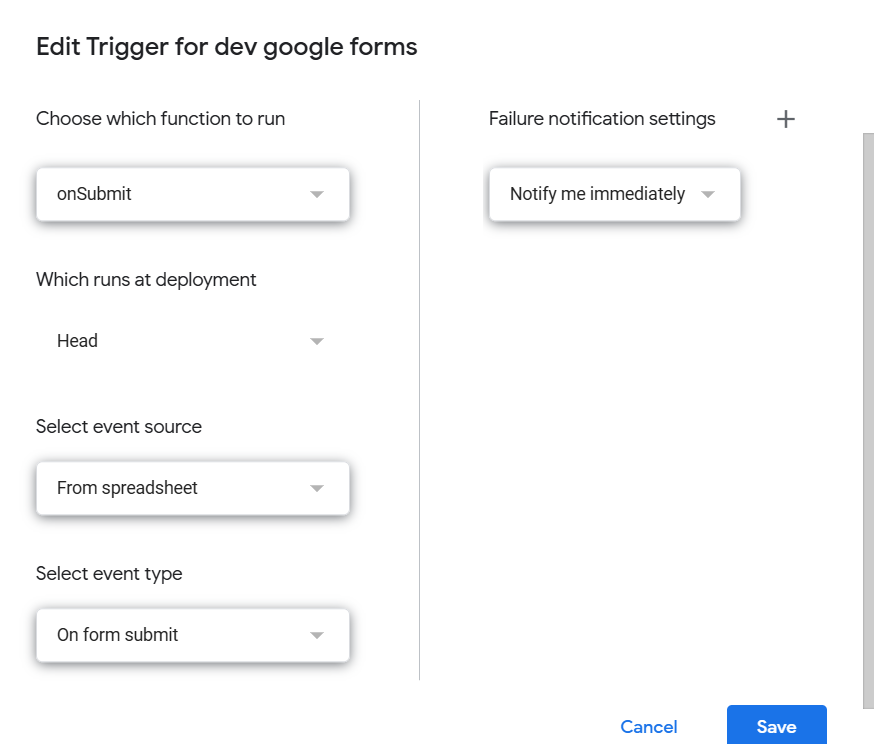
Task: Click the Which runs at deployment label
Action: coord(146,280)
